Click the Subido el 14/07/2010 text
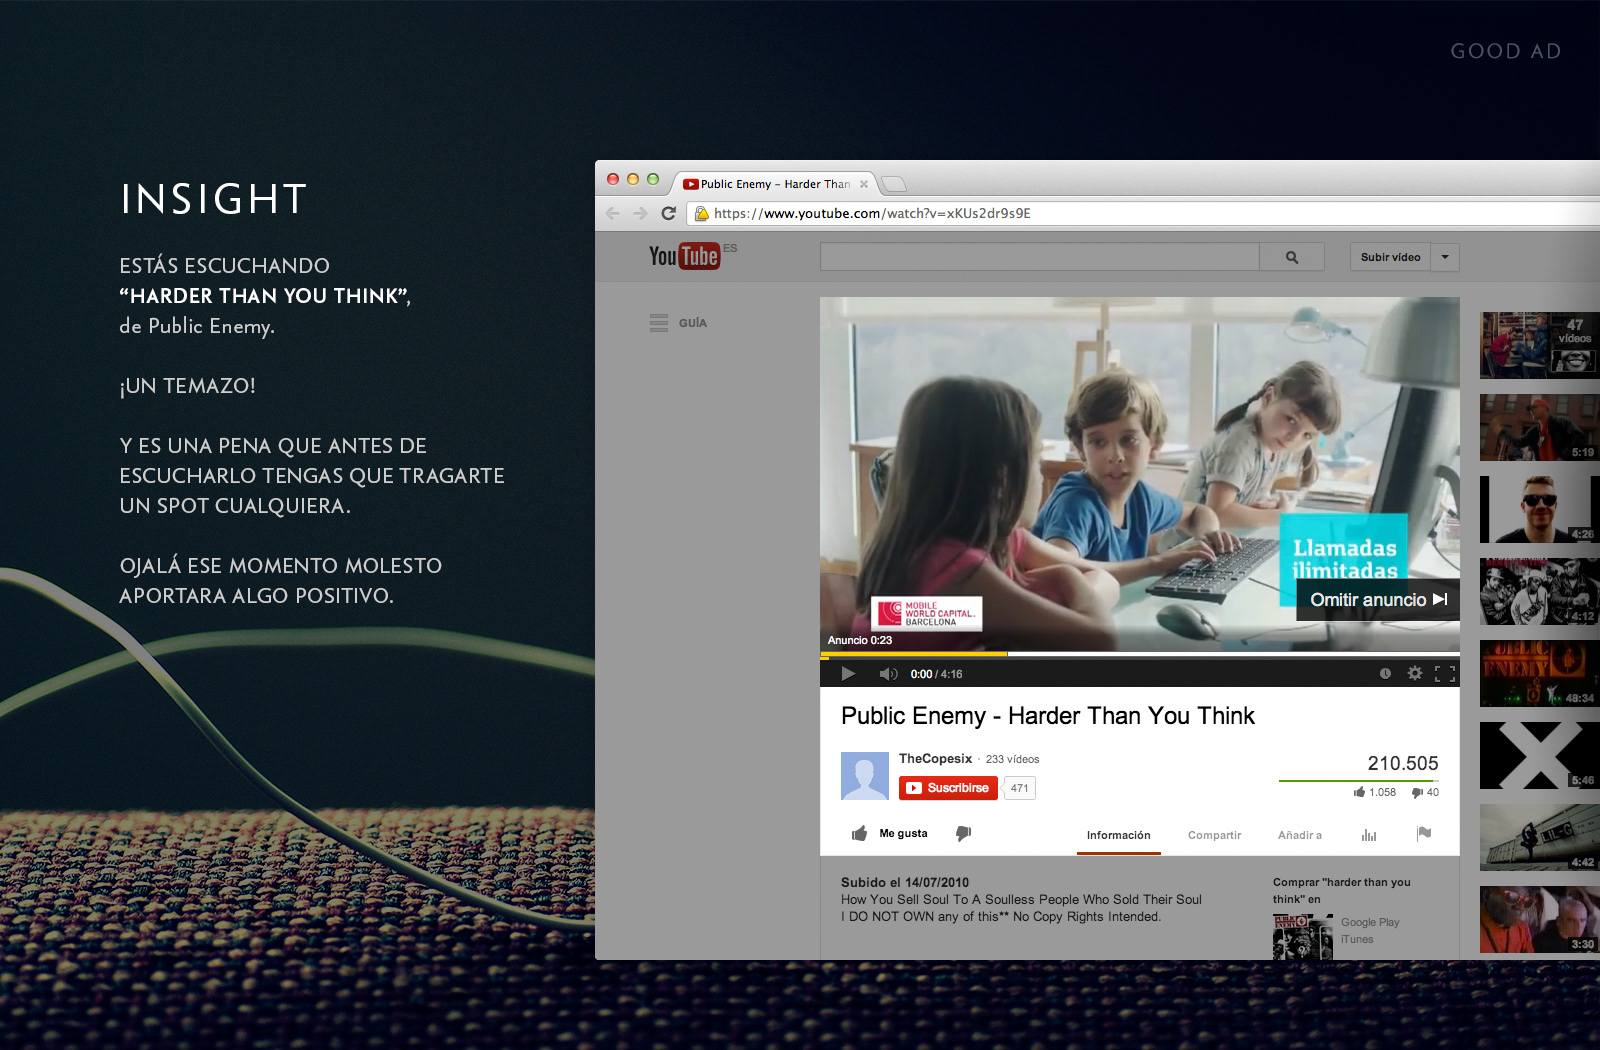The width and height of the screenshot is (1600, 1050). point(905,882)
